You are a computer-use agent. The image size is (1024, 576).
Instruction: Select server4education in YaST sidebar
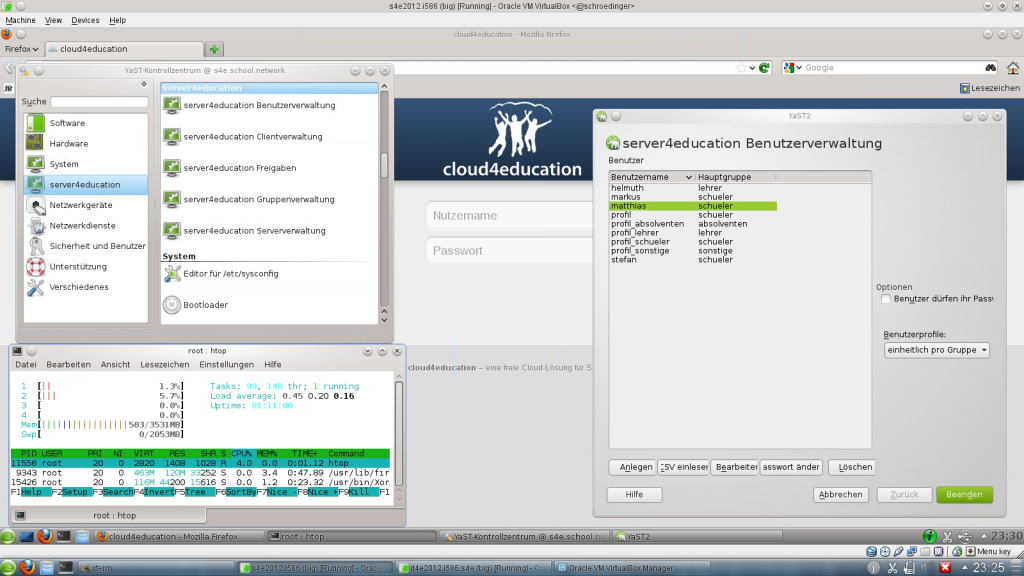[86, 185]
